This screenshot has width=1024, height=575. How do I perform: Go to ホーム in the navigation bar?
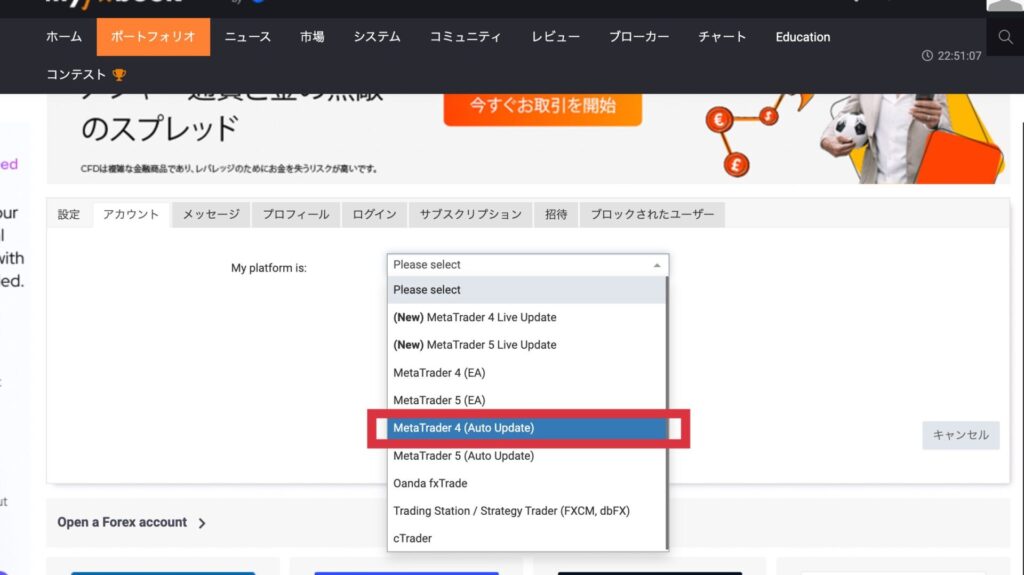pos(64,37)
